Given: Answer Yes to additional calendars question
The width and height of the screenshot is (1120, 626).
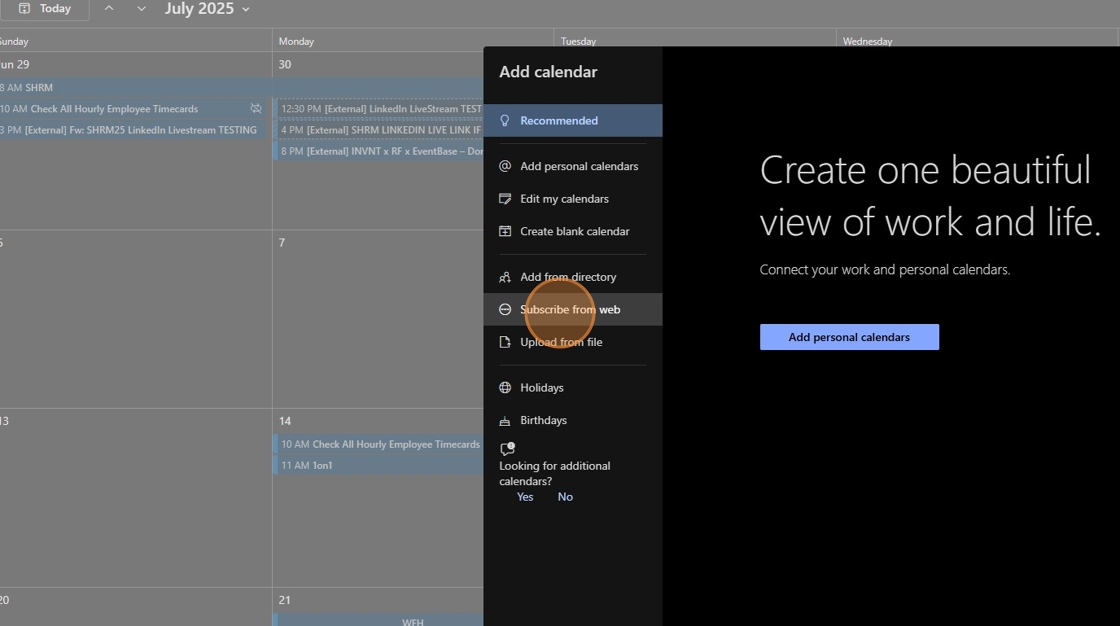Looking at the screenshot, I should [x=525, y=497].
